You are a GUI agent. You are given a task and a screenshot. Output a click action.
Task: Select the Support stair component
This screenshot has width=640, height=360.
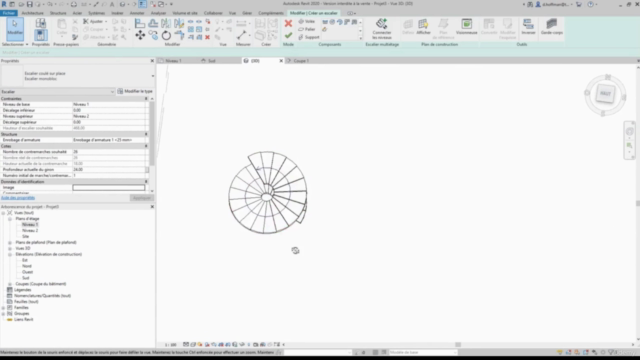[309, 37]
